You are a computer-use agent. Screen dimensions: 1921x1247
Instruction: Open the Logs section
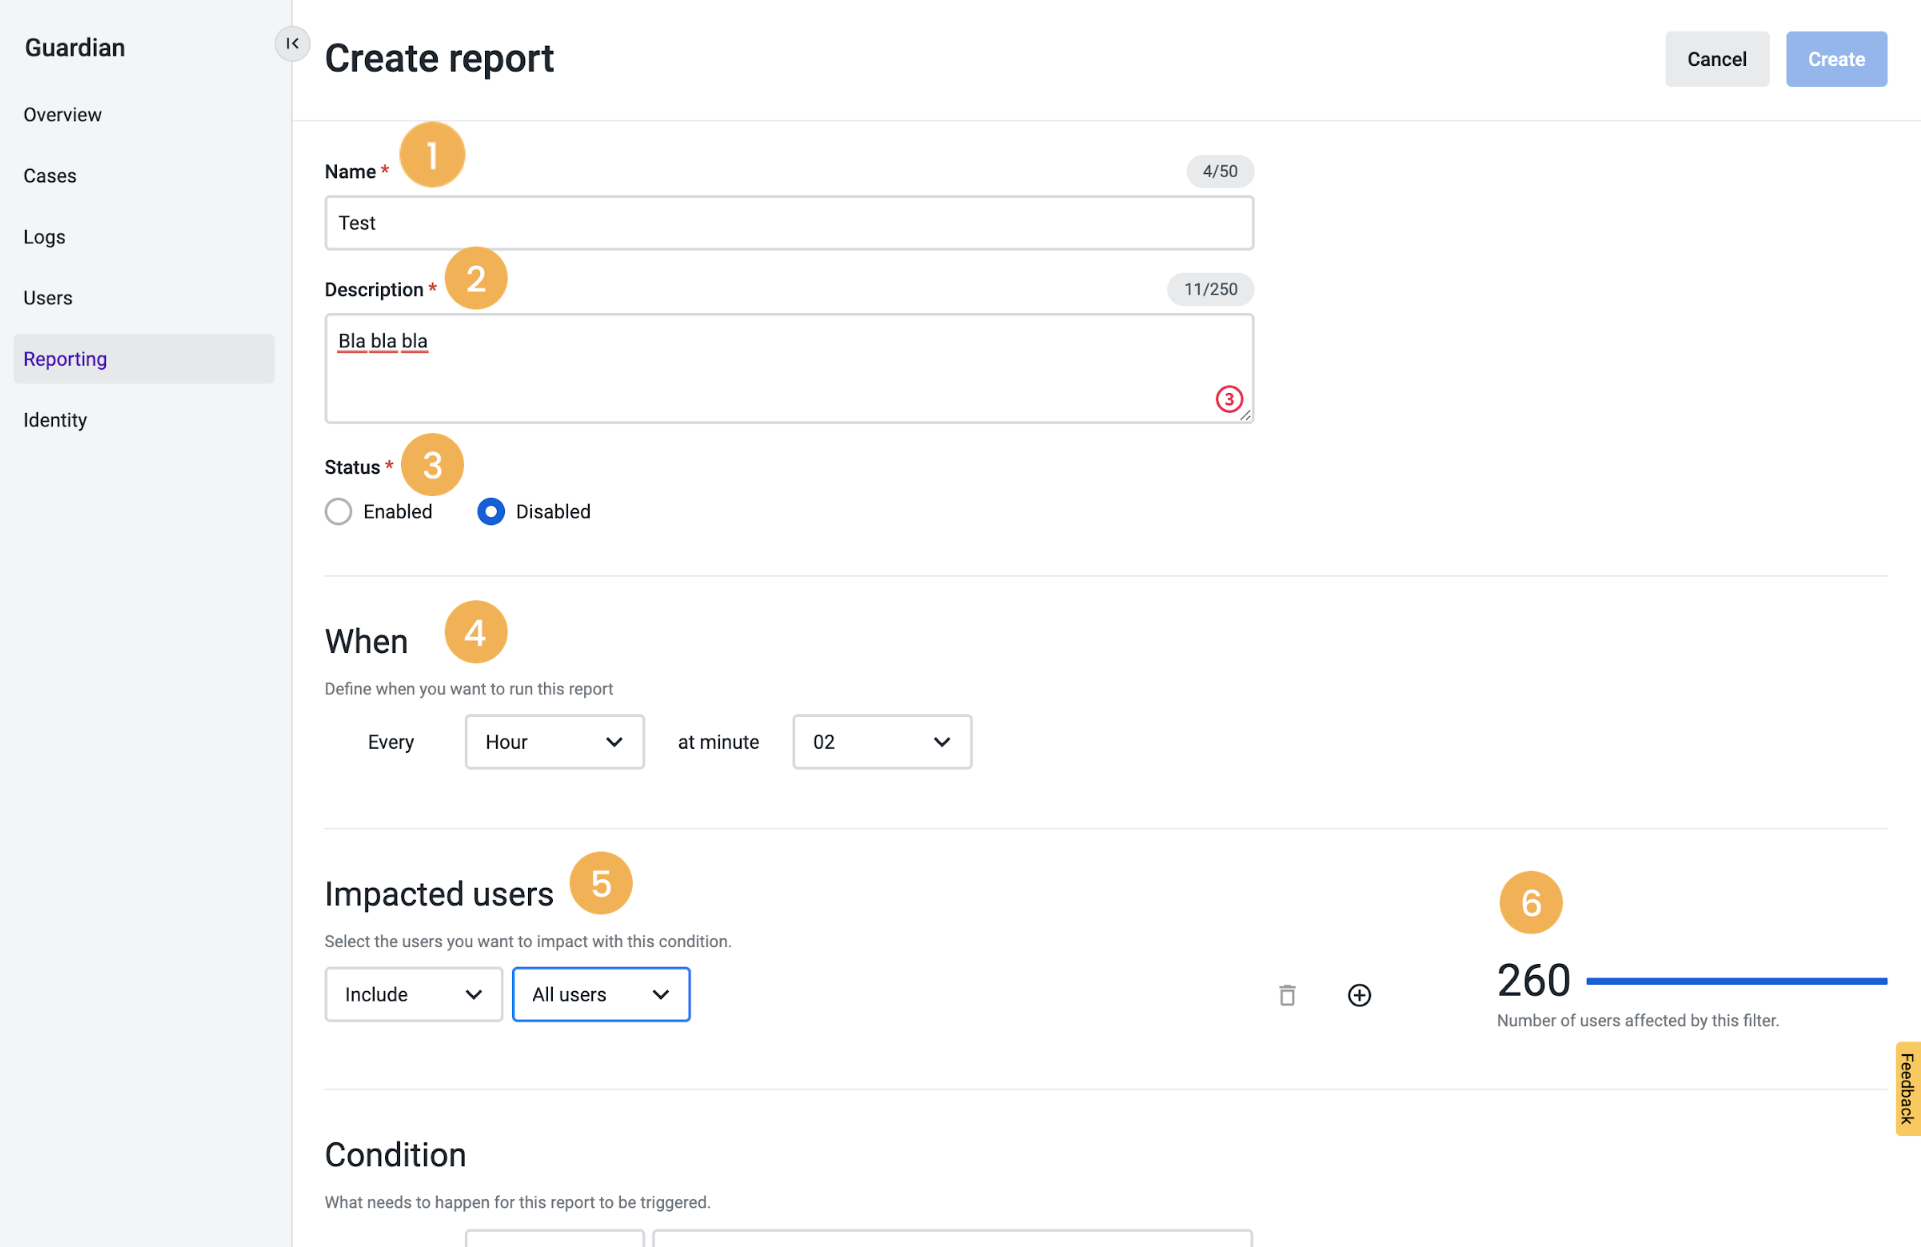point(43,236)
